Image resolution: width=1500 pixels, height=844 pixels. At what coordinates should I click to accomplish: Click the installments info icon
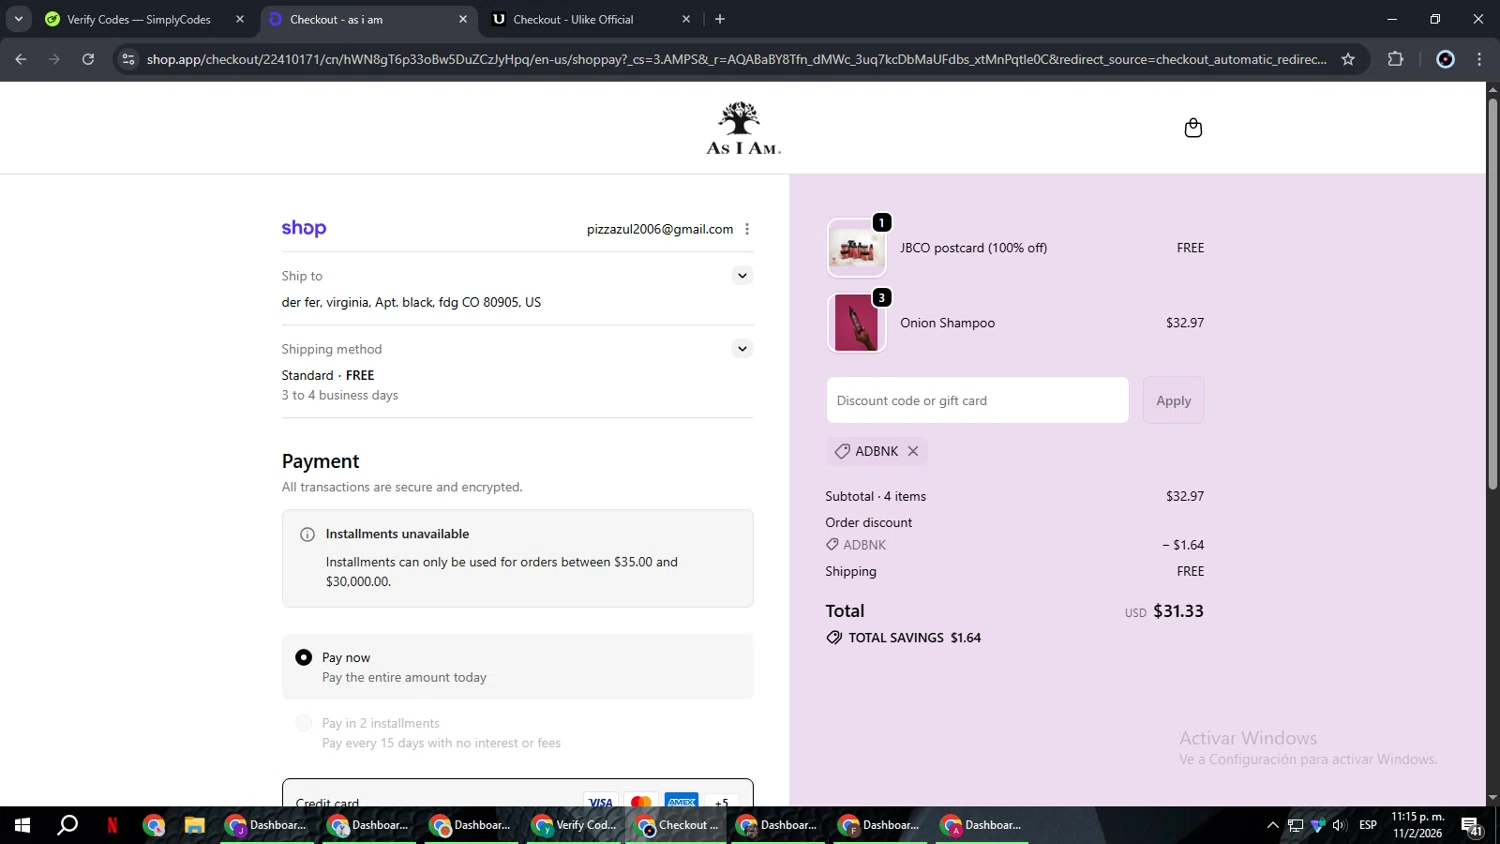[x=308, y=534]
